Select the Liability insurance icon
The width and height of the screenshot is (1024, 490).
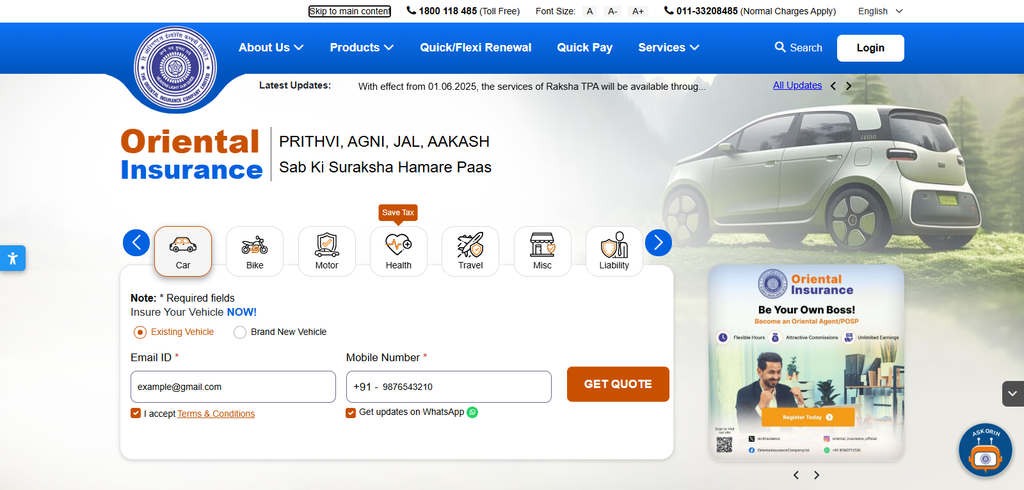point(614,251)
